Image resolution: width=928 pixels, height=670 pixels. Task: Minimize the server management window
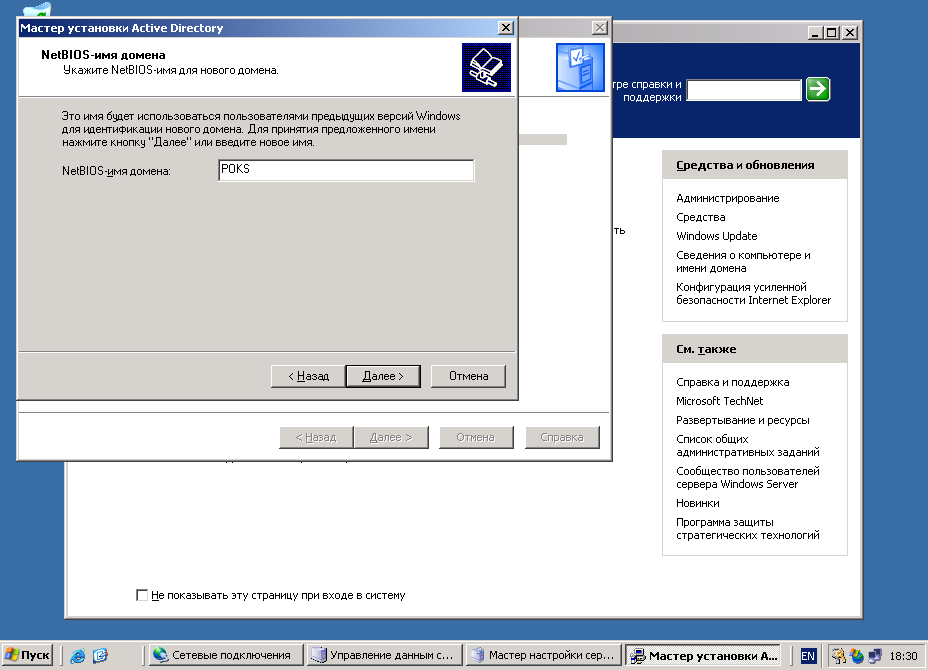click(x=816, y=33)
